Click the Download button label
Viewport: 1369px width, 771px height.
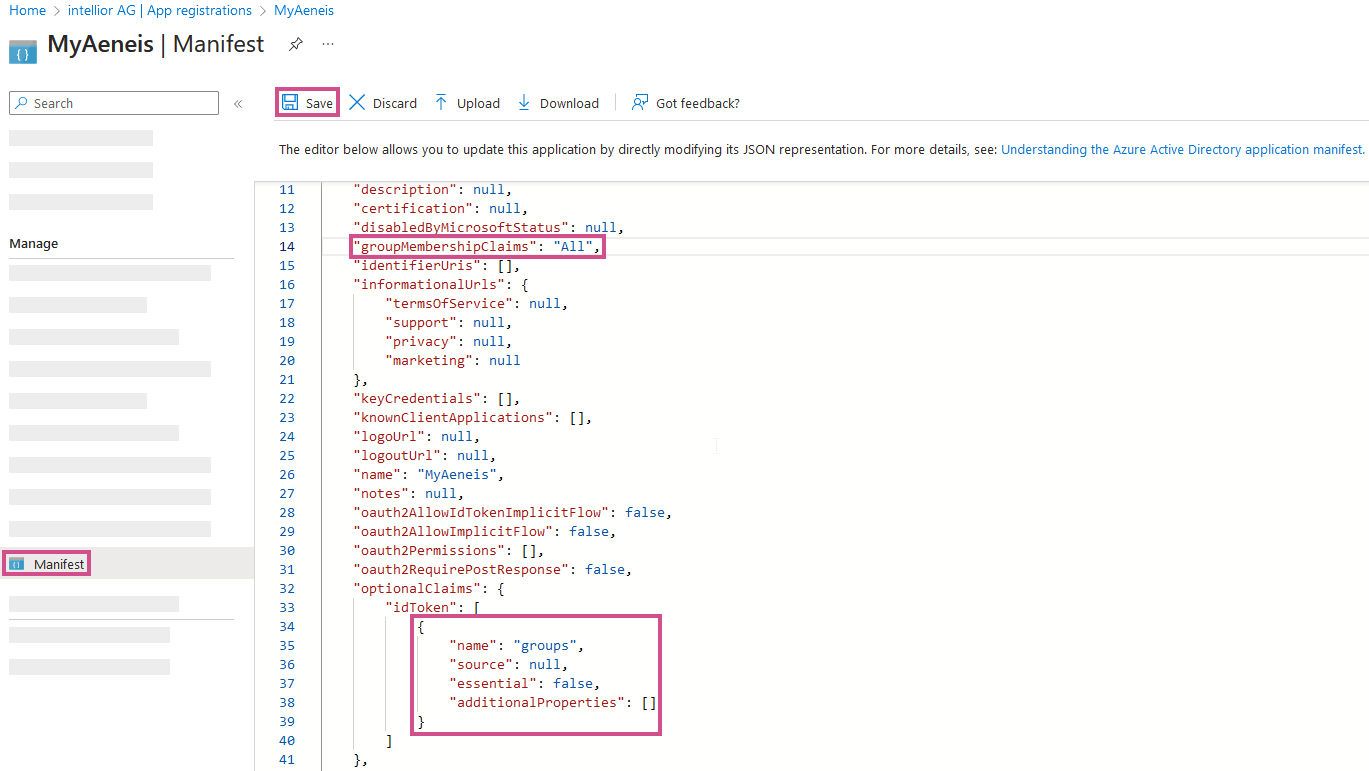click(569, 103)
